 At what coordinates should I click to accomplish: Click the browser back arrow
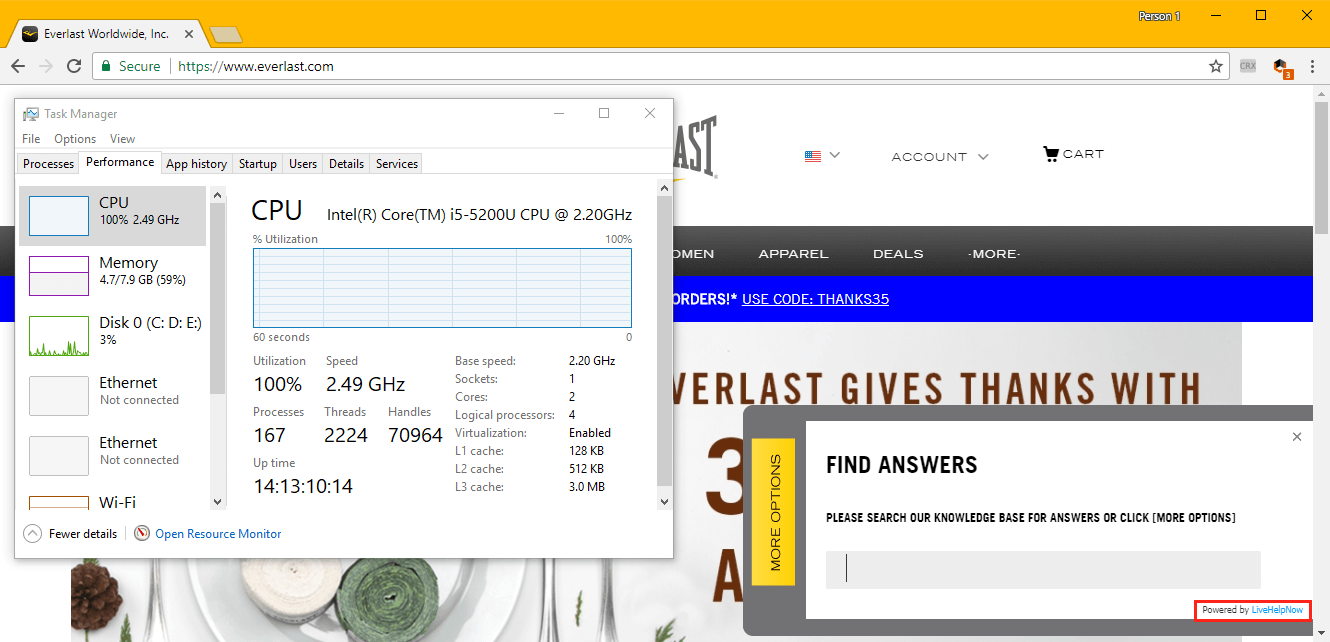(18, 66)
